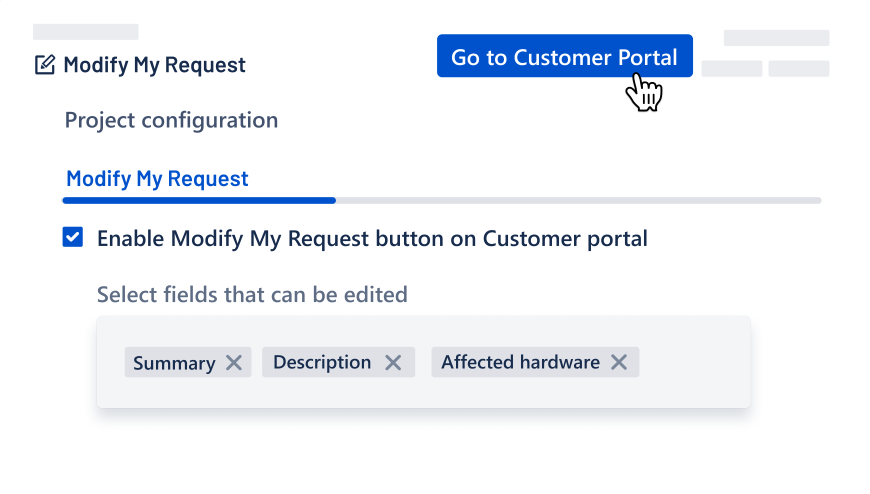Click the Select fields that can be edited label
The height and width of the screenshot is (494, 870).
(x=252, y=295)
